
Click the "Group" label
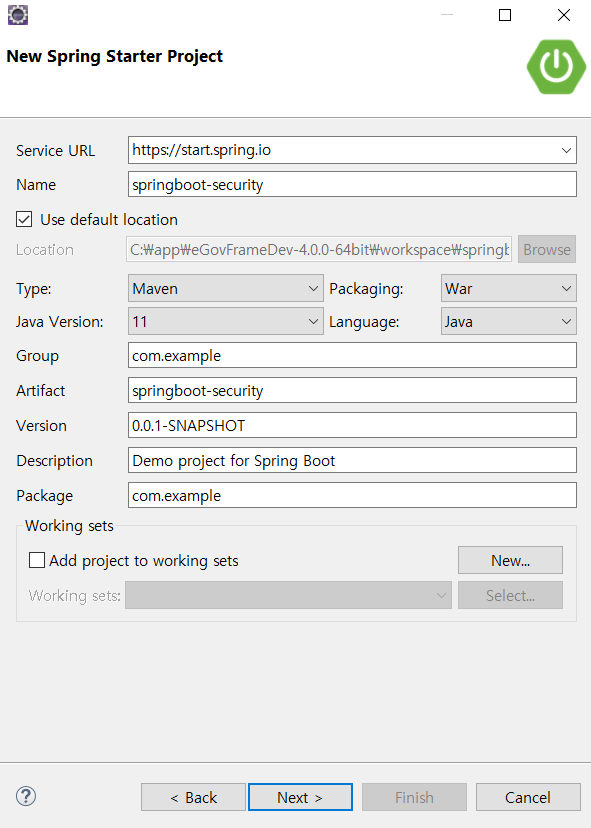tap(37, 356)
